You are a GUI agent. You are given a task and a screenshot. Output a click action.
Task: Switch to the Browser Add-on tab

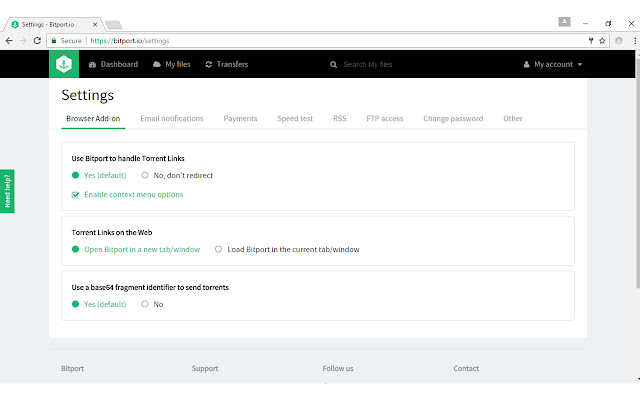pyautogui.click(x=93, y=119)
